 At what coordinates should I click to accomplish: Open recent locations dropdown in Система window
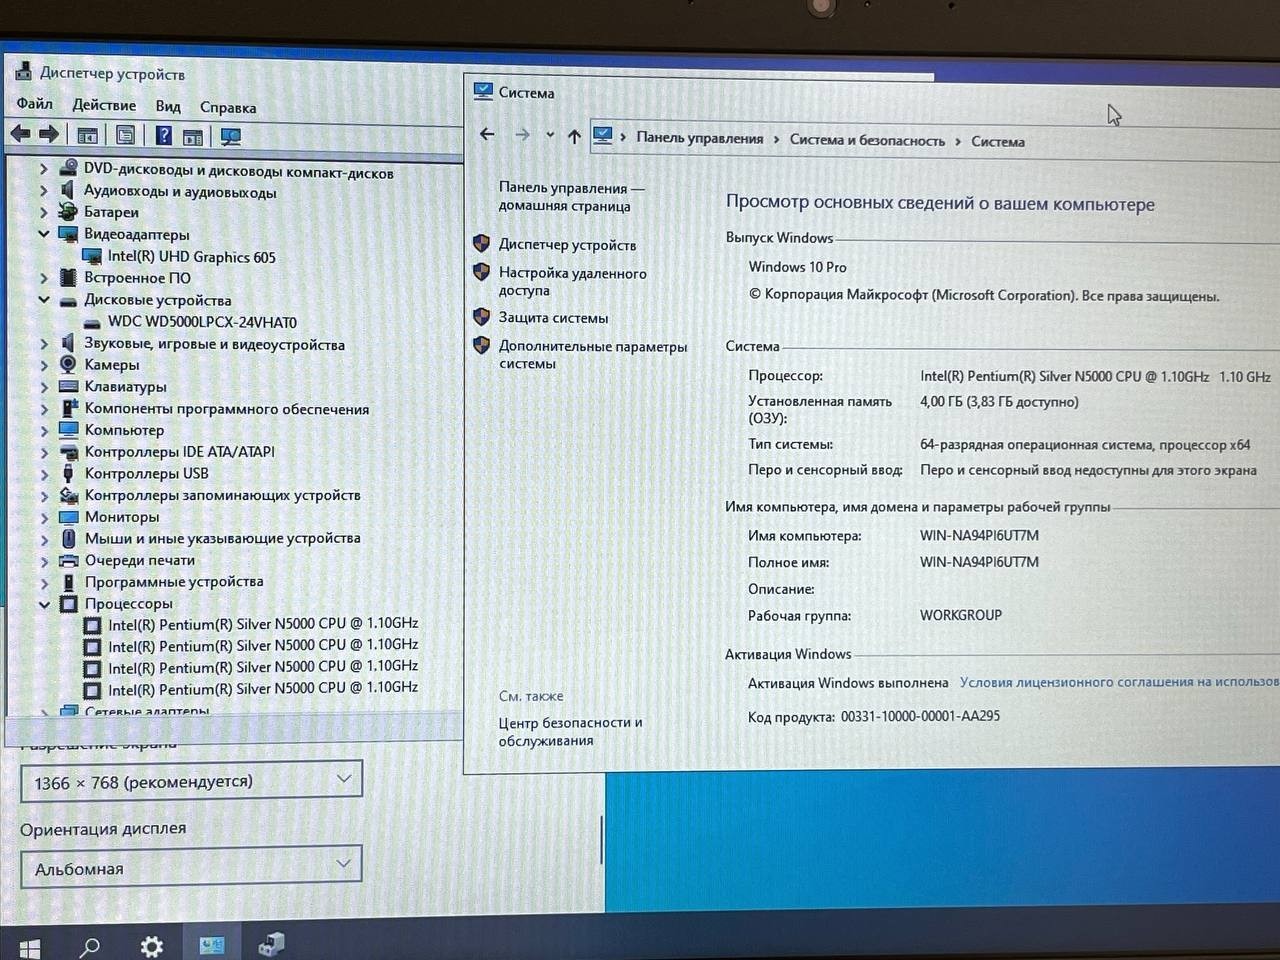[550, 135]
